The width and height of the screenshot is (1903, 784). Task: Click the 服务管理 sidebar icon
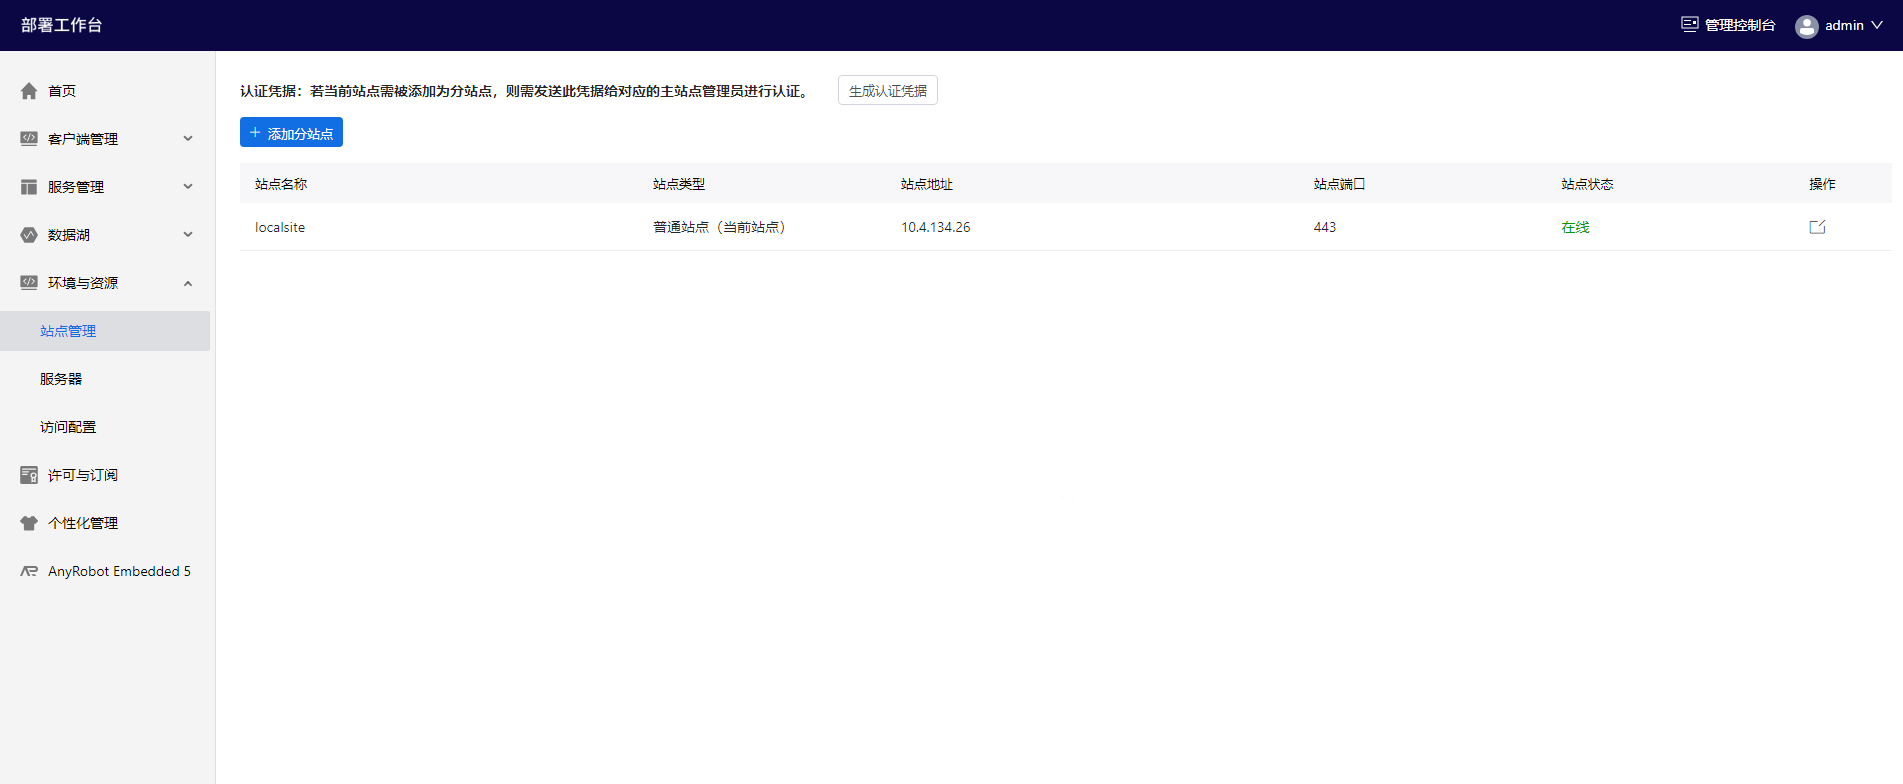pyautogui.click(x=29, y=187)
